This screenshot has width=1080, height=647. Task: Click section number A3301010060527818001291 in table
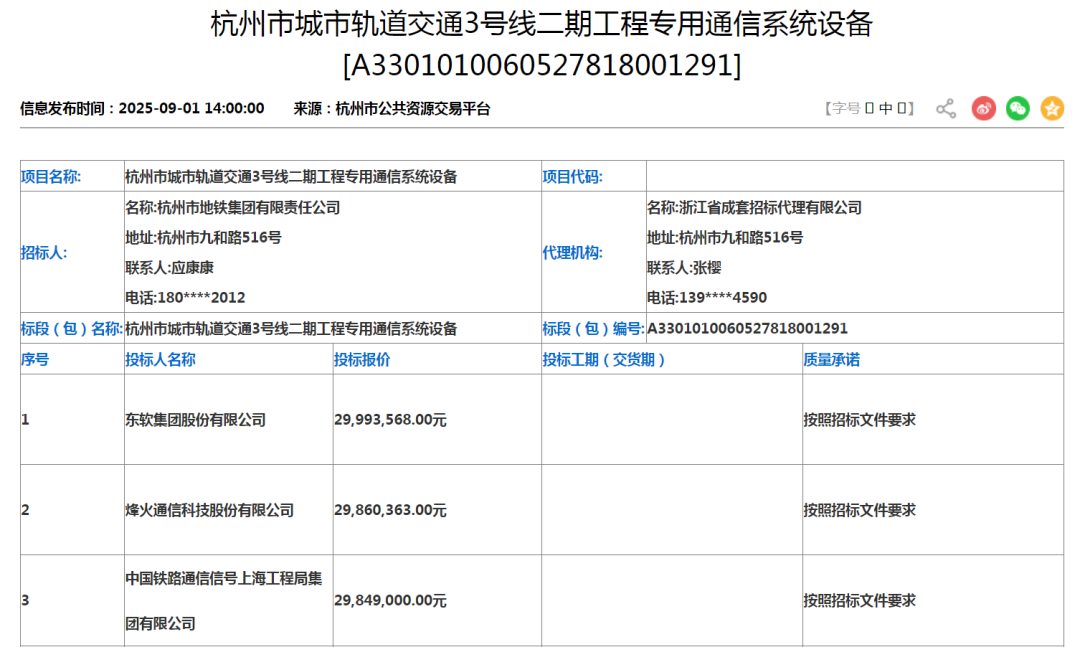coord(747,329)
